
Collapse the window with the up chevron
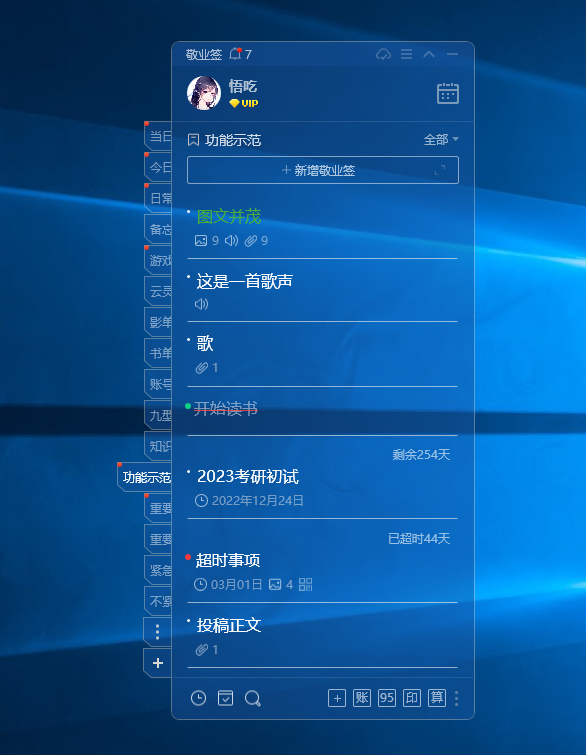click(x=429, y=54)
